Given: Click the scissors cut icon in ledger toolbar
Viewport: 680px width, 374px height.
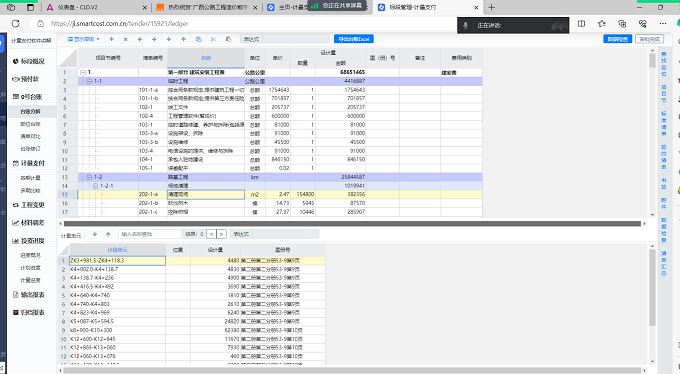Looking at the screenshot, I should (213, 39).
